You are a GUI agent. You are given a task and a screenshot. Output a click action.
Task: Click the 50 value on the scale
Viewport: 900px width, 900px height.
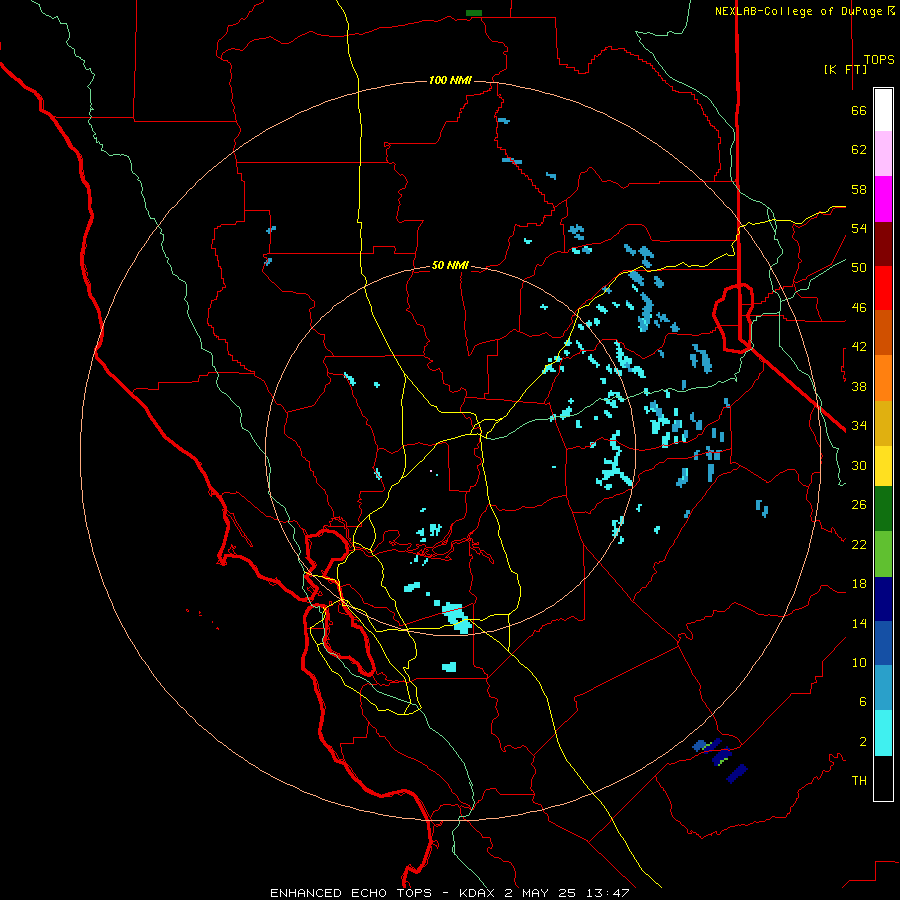(x=859, y=268)
